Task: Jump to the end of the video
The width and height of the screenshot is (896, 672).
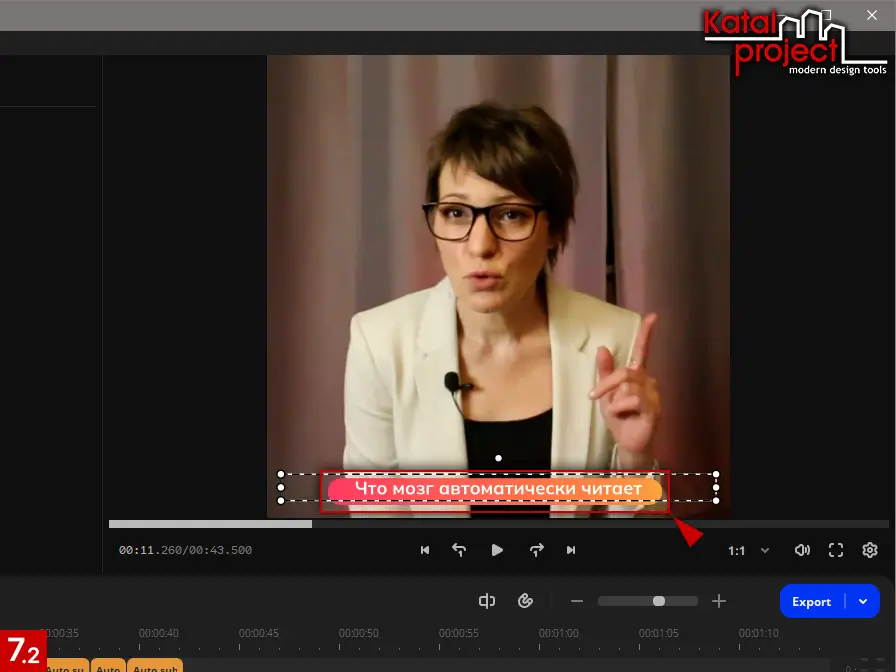Action: tap(571, 550)
